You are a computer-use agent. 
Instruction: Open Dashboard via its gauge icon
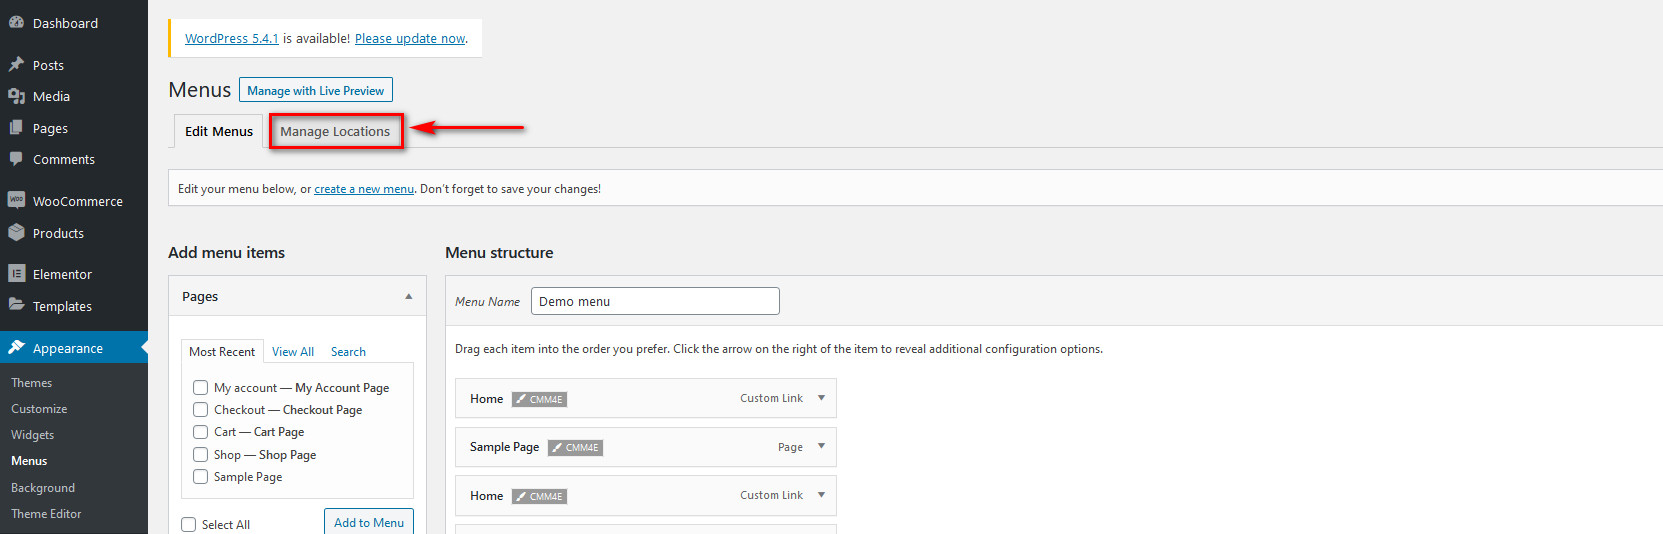(16, 22)
